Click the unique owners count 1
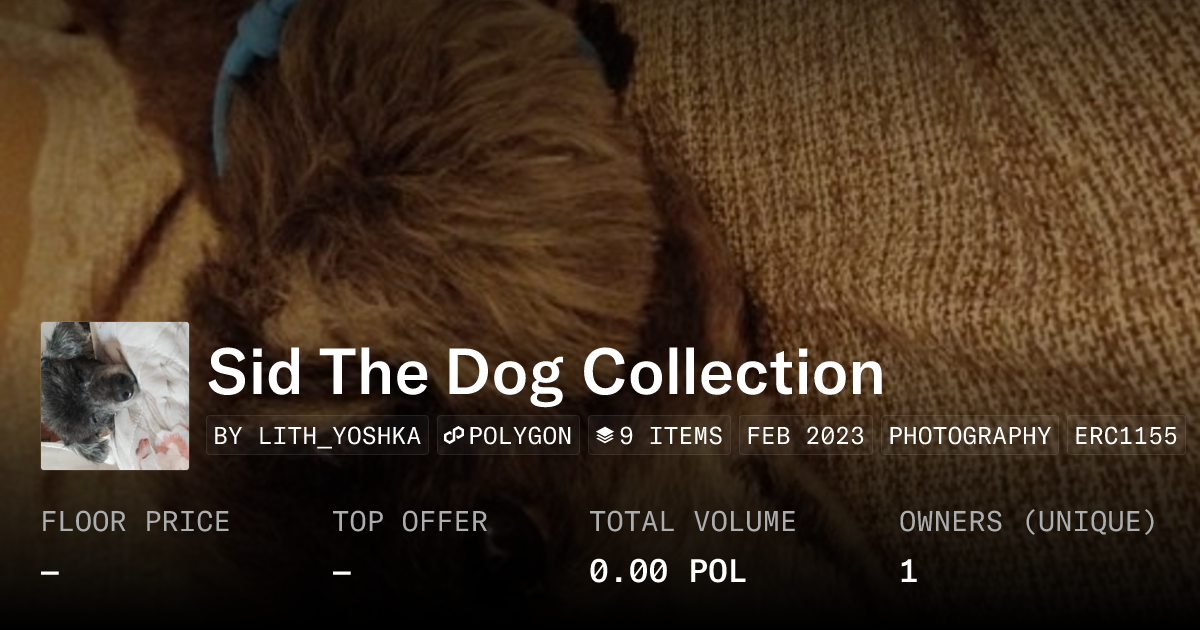This screenshot has height=630, width=1200. (908, 572)
